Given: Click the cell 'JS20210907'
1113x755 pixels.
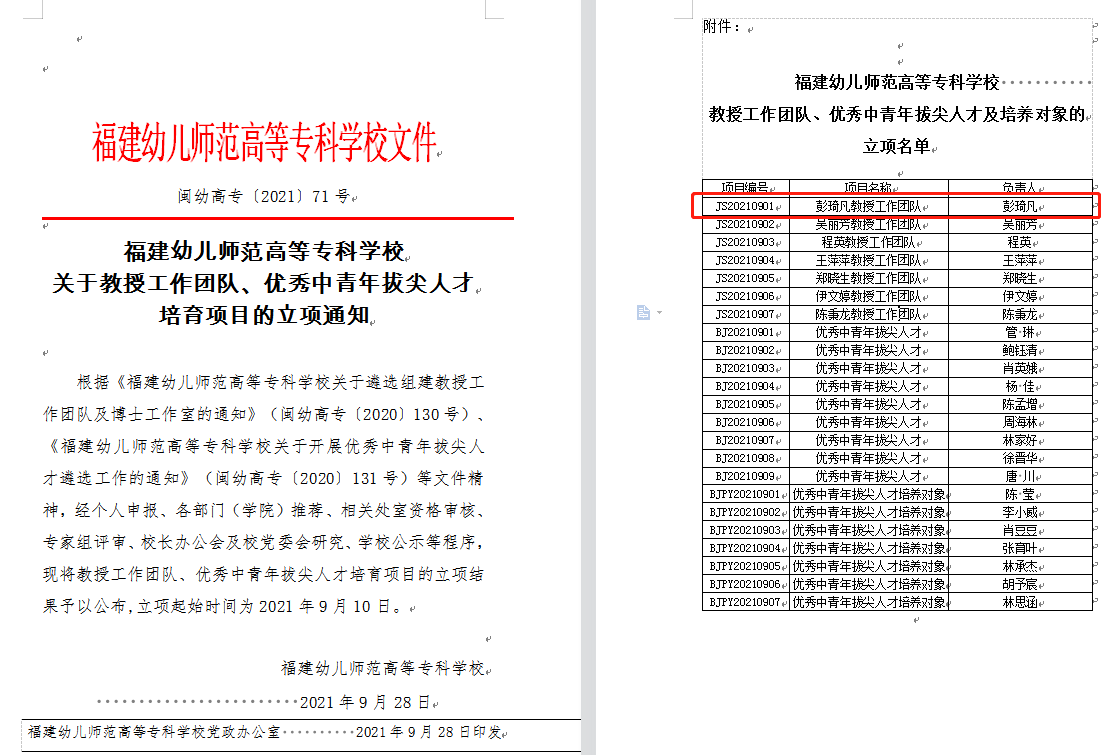Looking at the screenshot, I should point(745,314).
